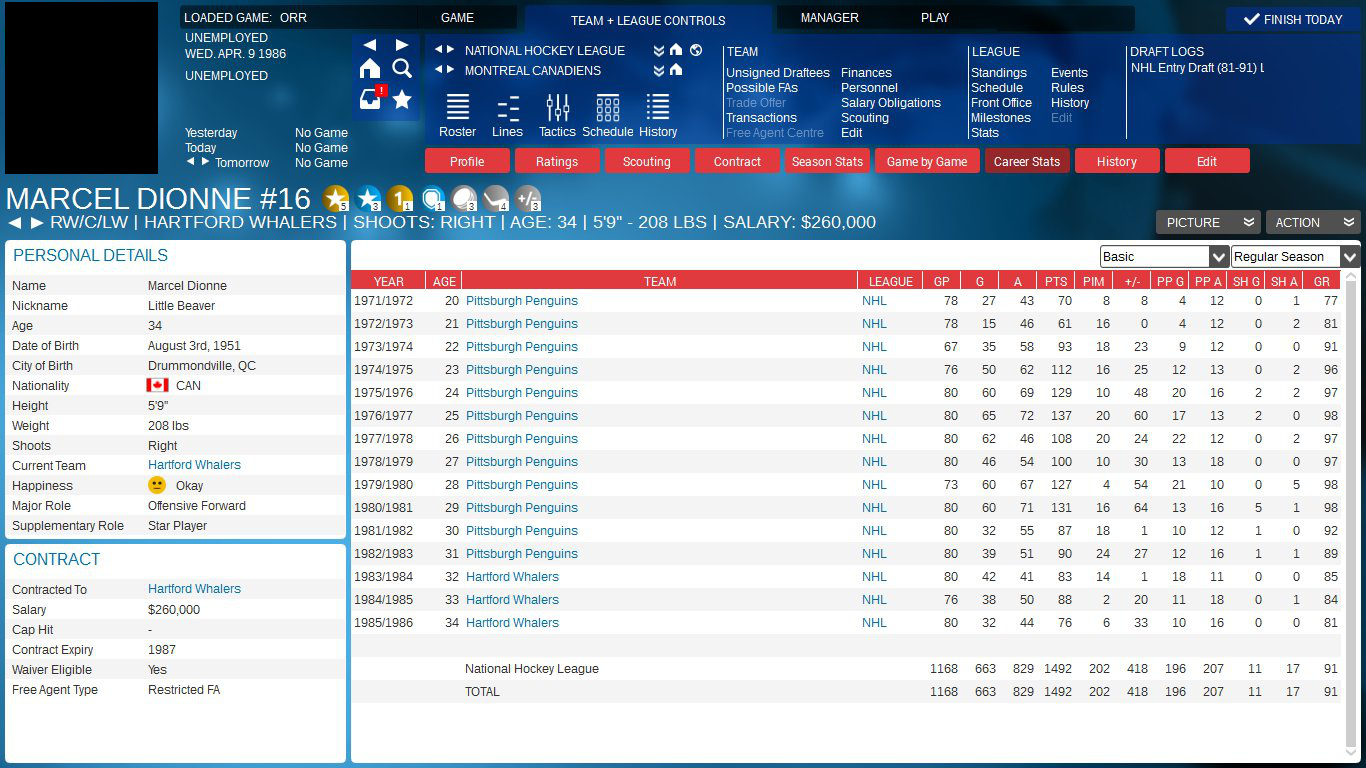Screen dimensions: 1366x768
Task: Expand the Montreal Canadiens dropdown chevrons
Action: tap(659, 70)
